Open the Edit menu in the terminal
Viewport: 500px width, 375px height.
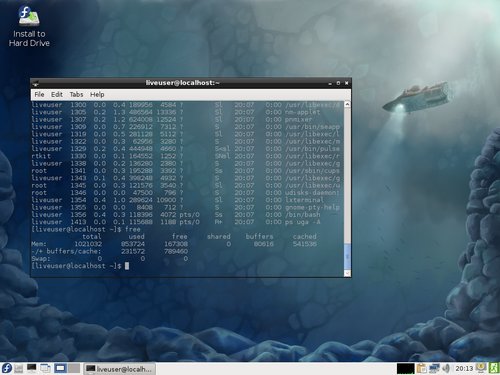[x=57, y=95]
